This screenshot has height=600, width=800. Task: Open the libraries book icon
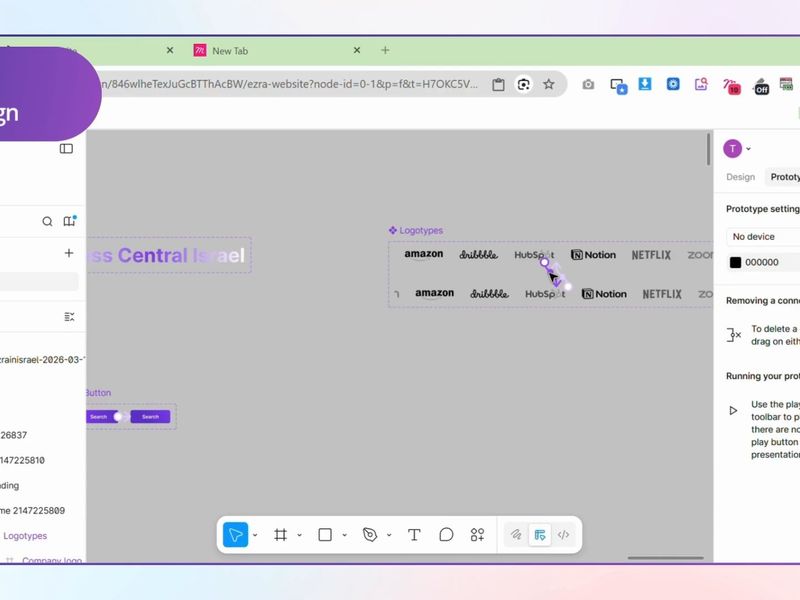tap(69, 221)
